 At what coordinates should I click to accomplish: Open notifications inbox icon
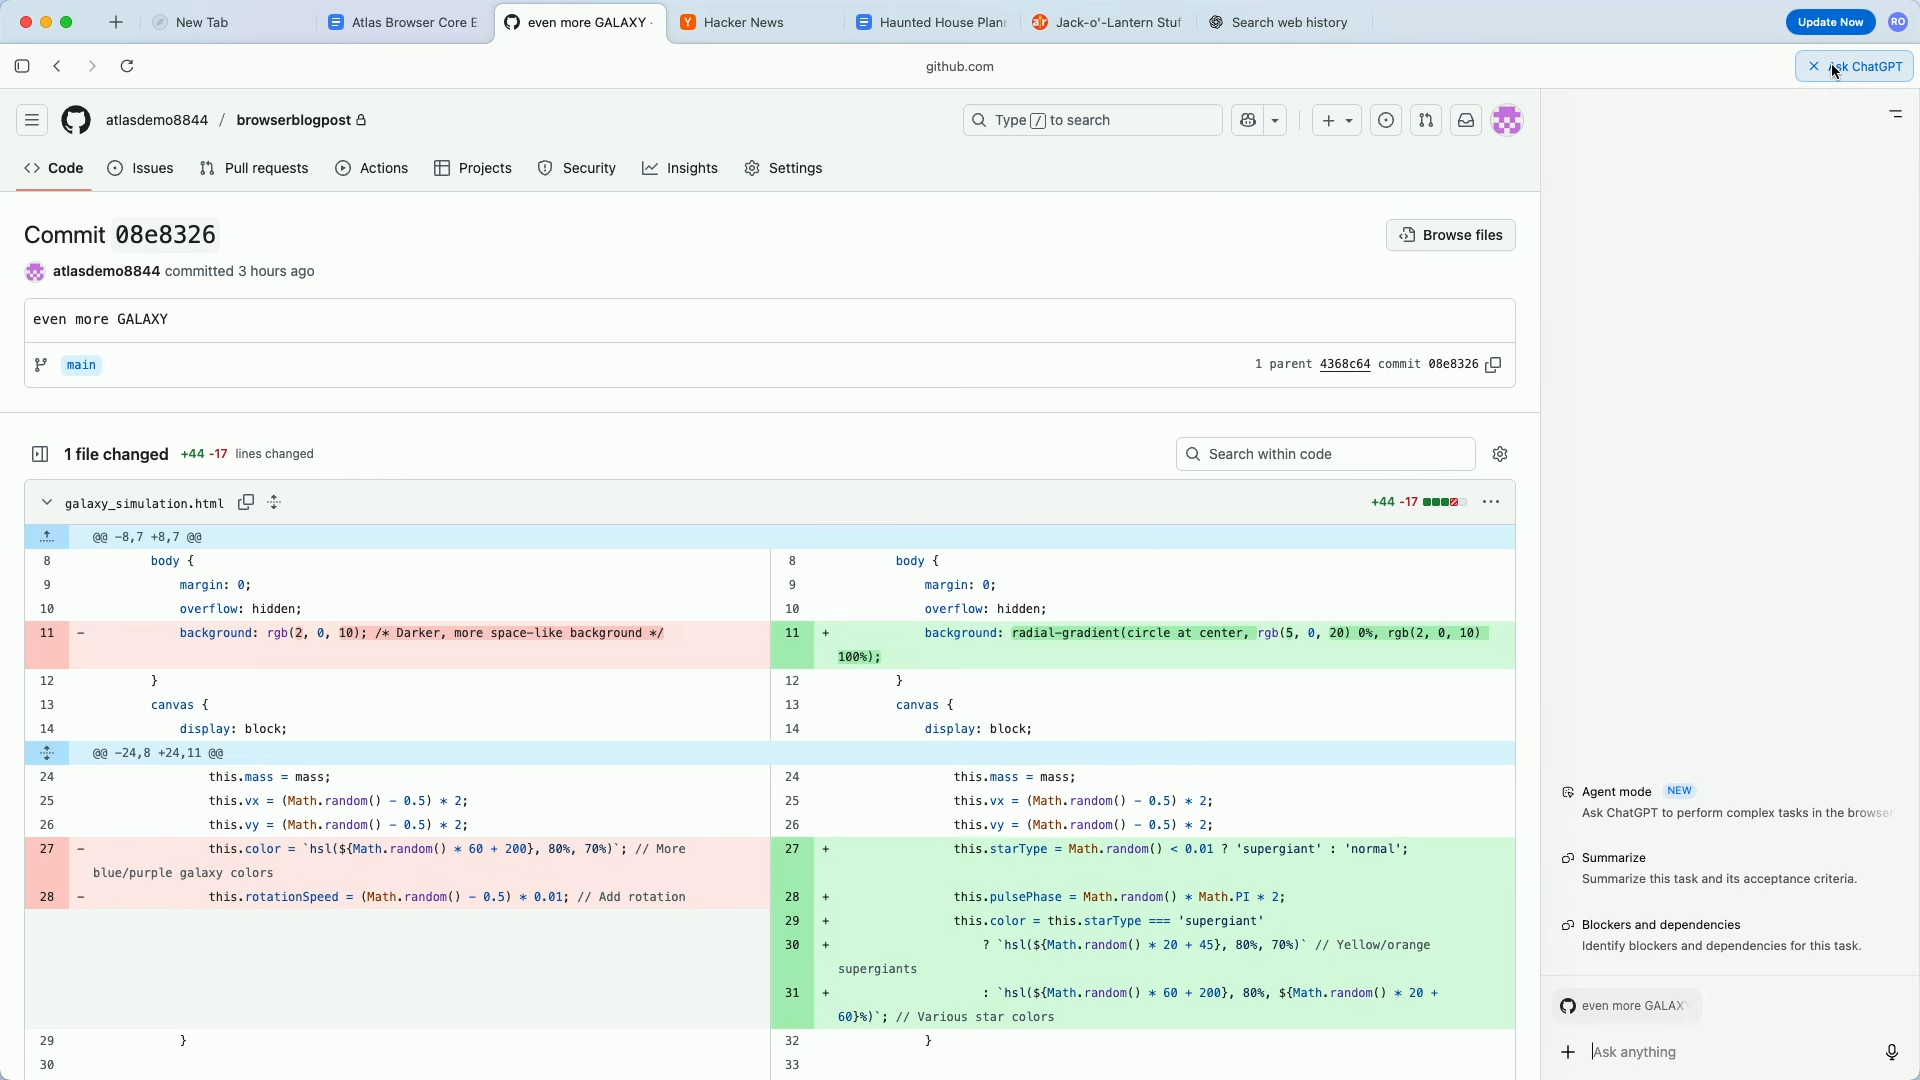pyautogui.click(x=1466, y=120)
